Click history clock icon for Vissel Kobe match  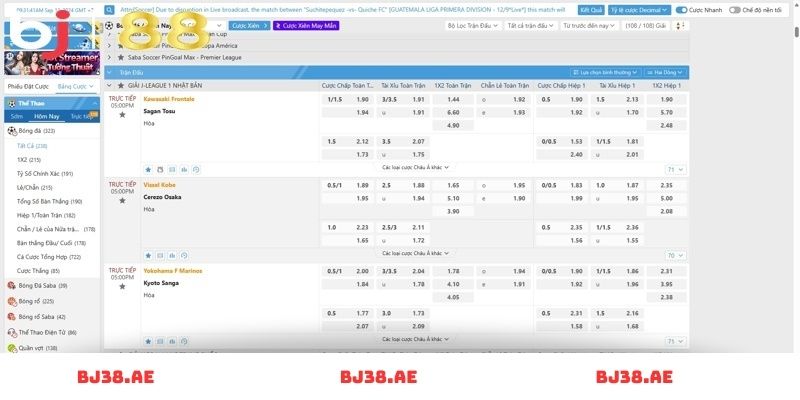tap(184, 255)
